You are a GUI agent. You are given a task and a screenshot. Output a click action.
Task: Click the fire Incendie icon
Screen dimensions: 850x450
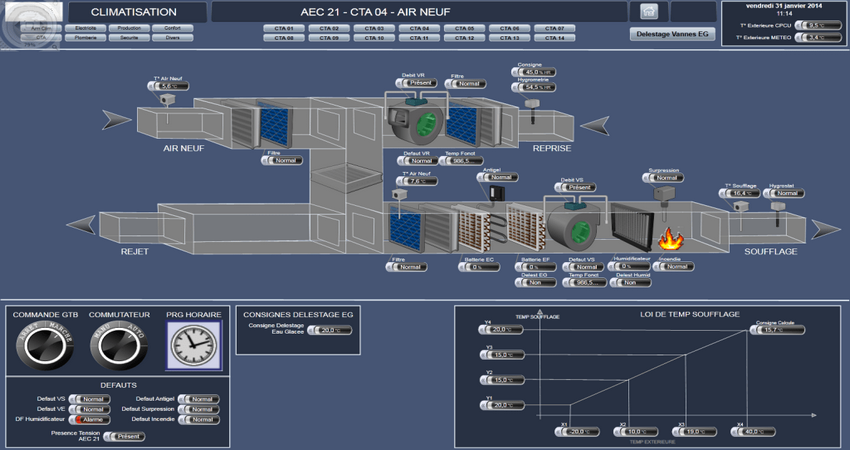click(668, 240)
